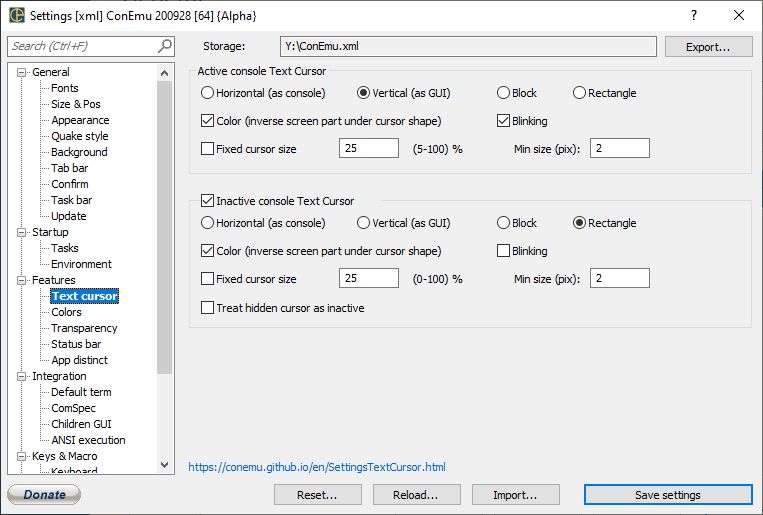Open the App distinct page

click(79, 360)
